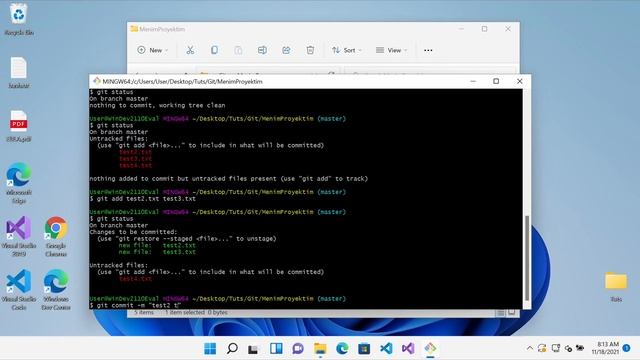Click Share icon in File Explorer toolbar

pyautogui.click(x=286, y=50)
